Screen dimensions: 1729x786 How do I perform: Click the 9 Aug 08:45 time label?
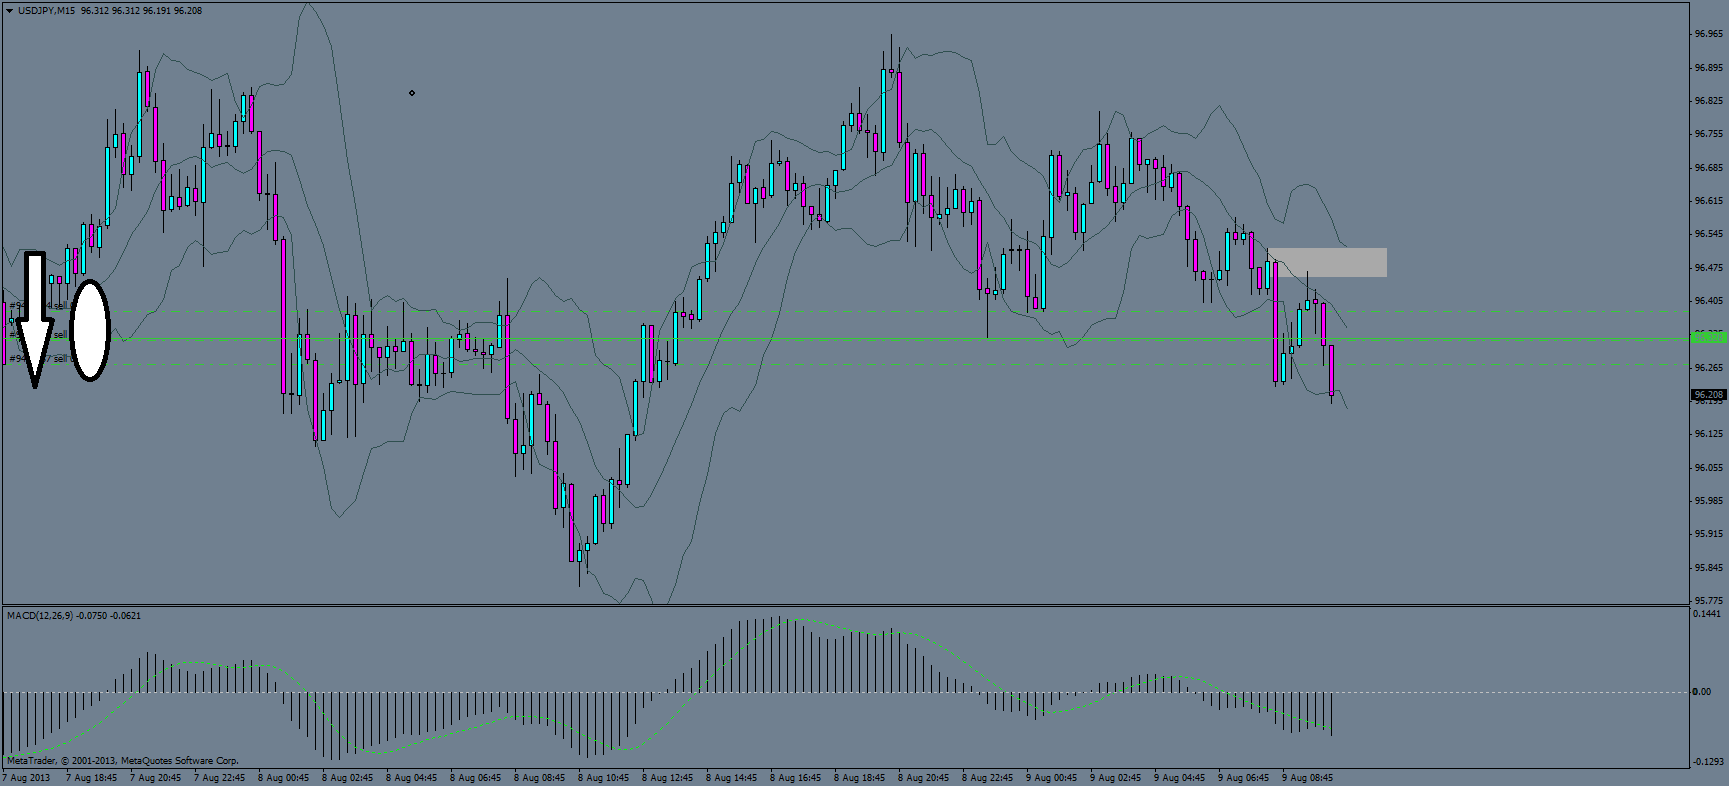(x=1307, y=777)
